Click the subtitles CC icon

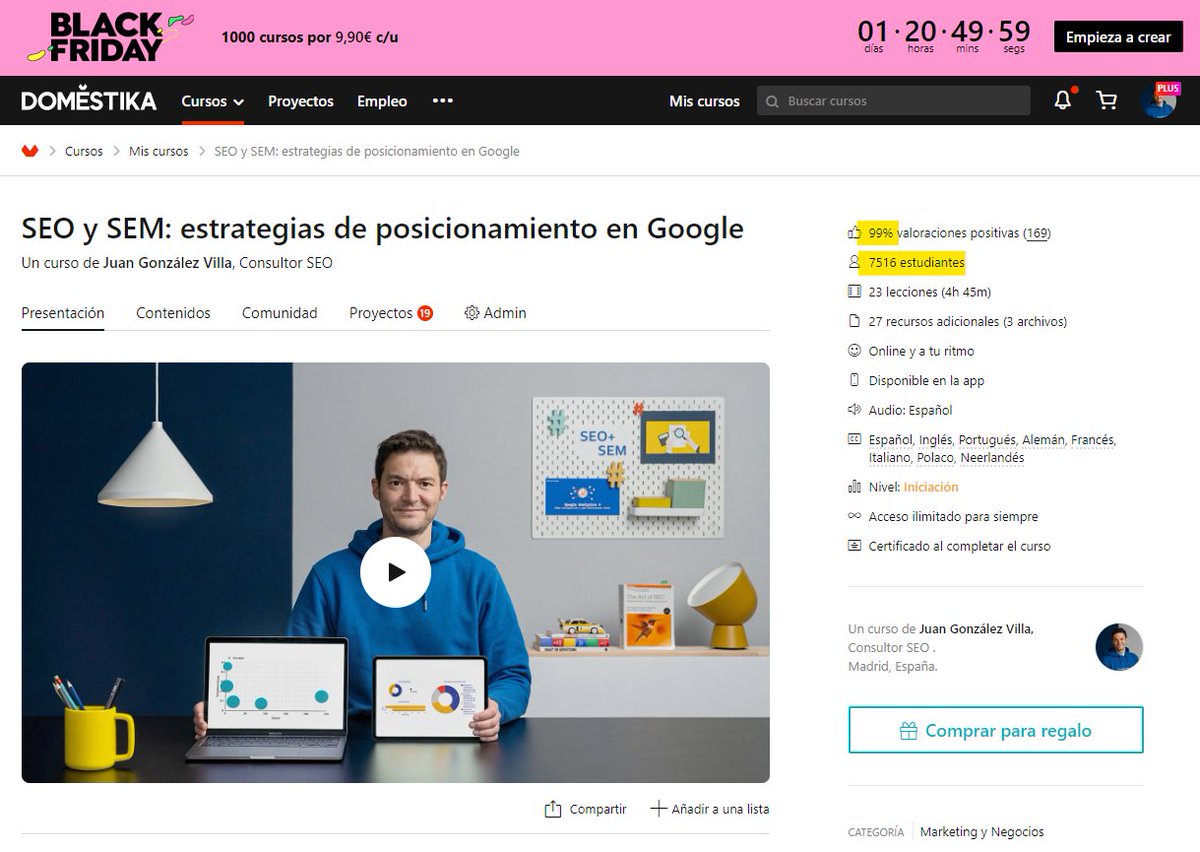coord(854,439)
